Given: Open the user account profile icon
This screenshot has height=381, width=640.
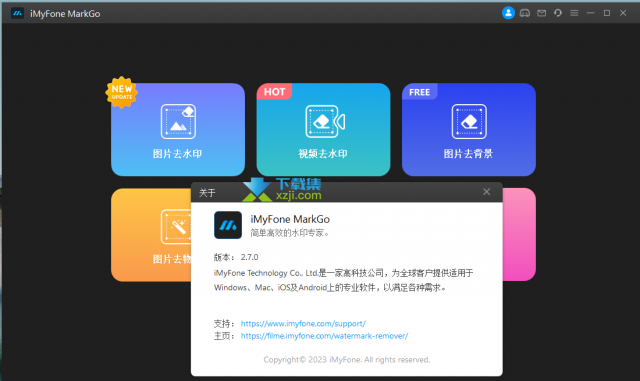Looking at the screenshot, I should tap(508, 13).
